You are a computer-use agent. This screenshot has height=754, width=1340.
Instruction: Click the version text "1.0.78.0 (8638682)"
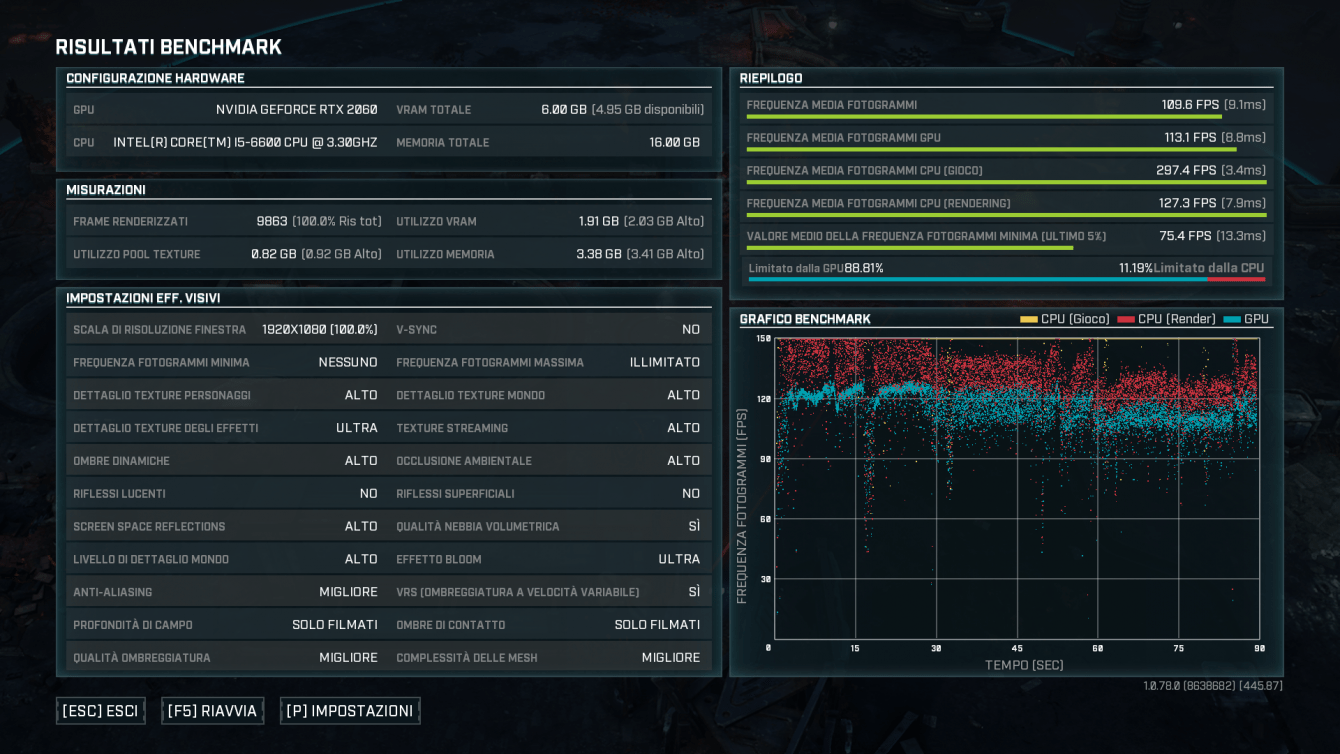[1192, 686]
